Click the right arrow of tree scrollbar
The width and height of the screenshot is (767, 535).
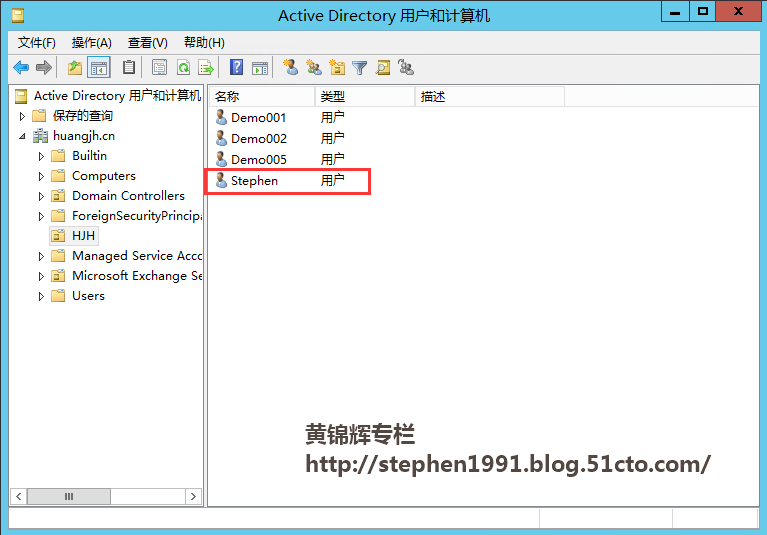point(193,496)
